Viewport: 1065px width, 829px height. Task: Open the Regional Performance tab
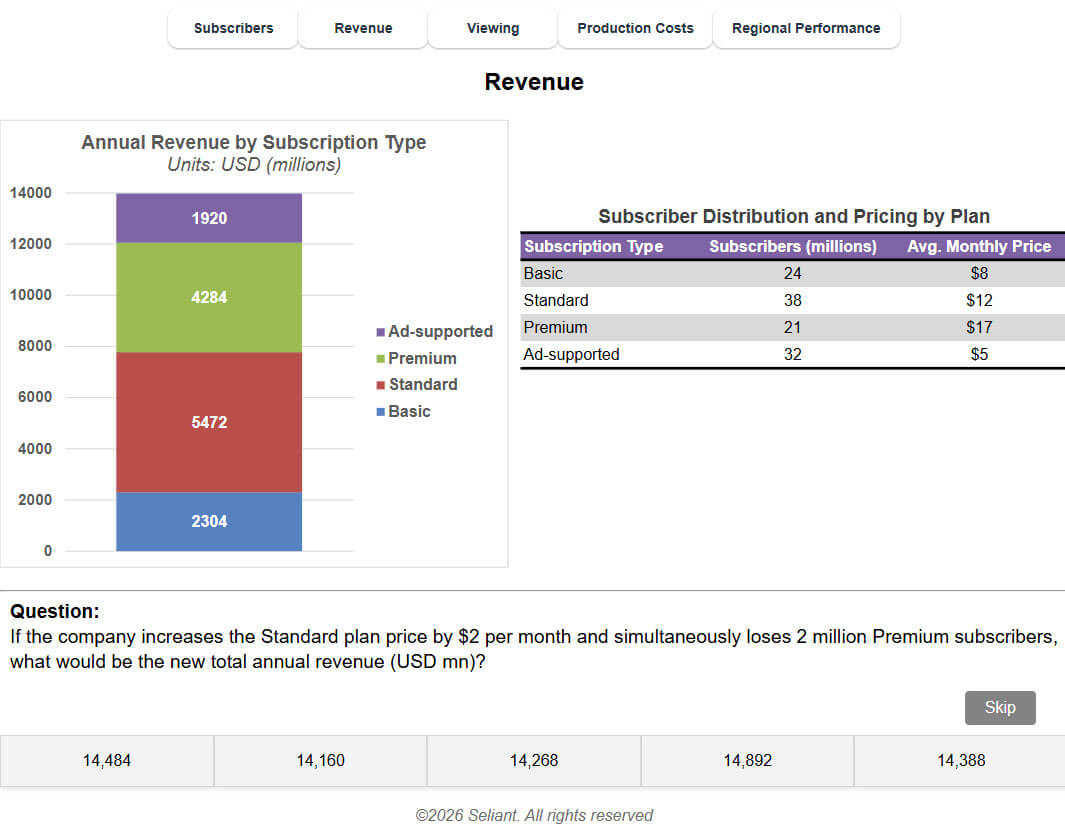pos(806,28)
